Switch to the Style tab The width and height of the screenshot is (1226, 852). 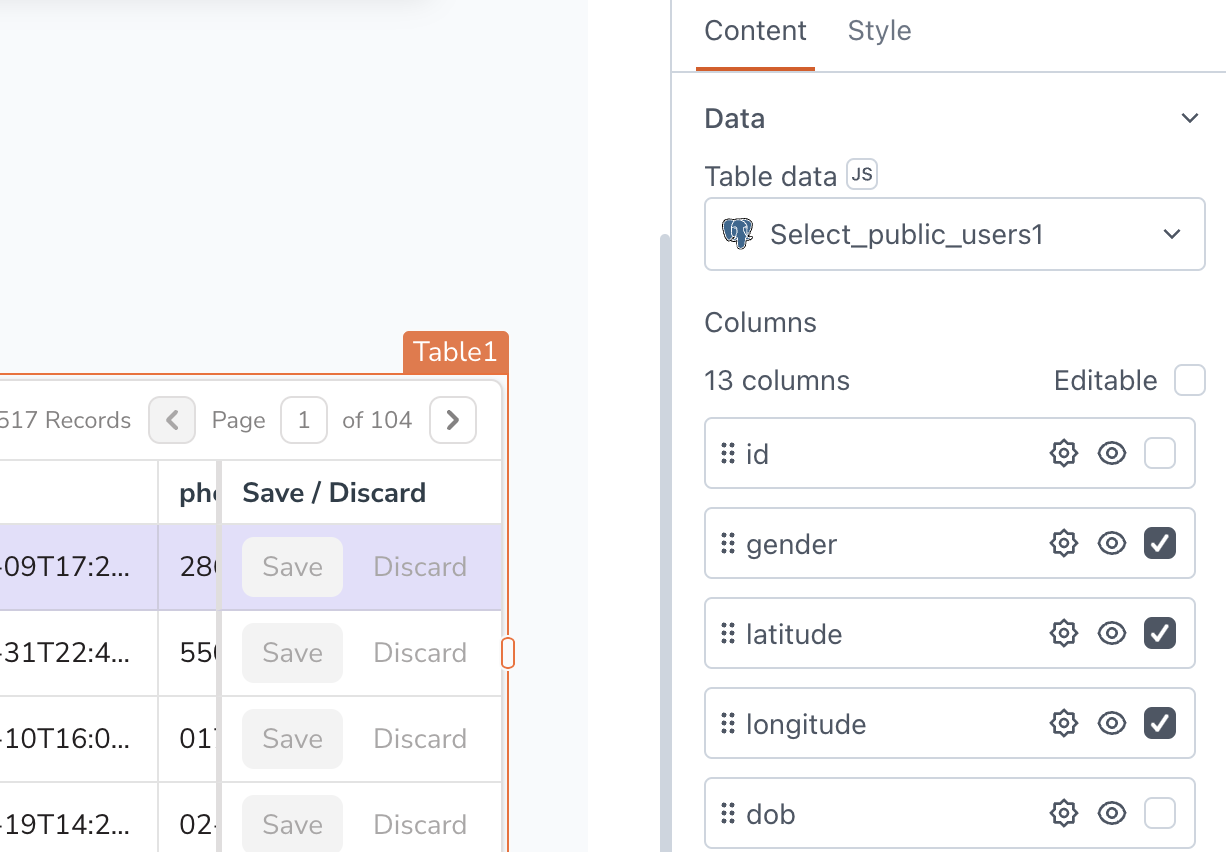pos(879,31)
